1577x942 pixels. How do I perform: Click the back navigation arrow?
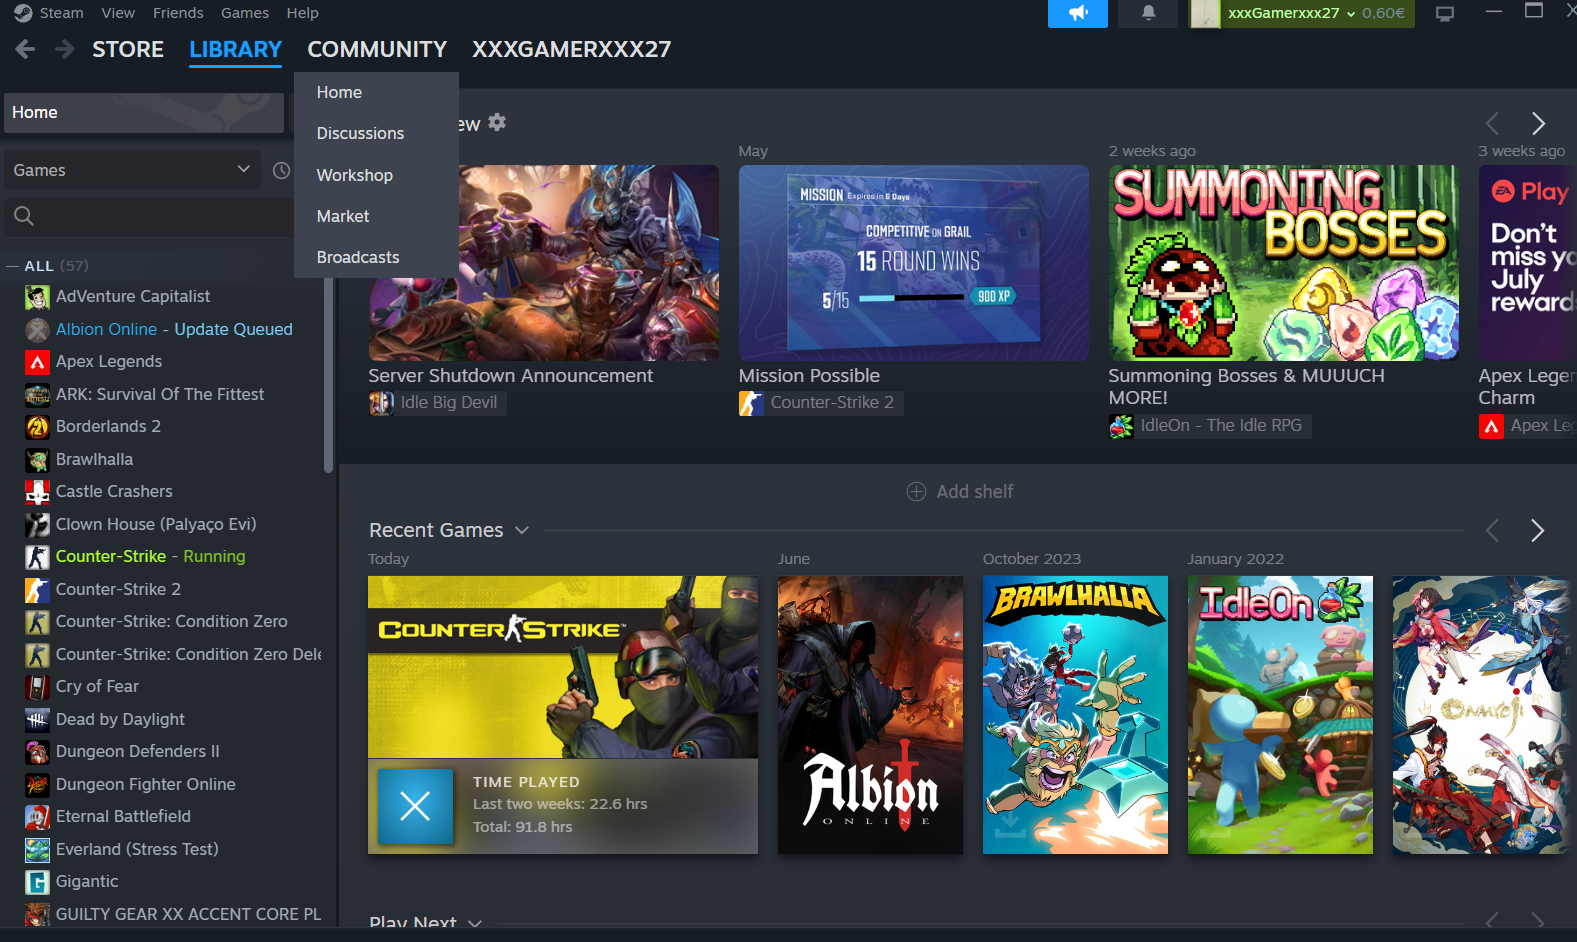(x=26, y=49)
